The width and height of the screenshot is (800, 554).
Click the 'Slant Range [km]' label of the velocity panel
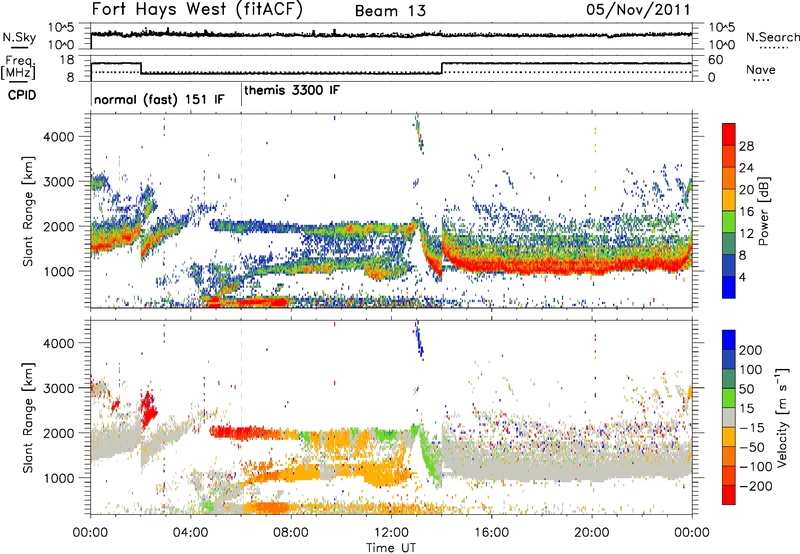(28, 417)
